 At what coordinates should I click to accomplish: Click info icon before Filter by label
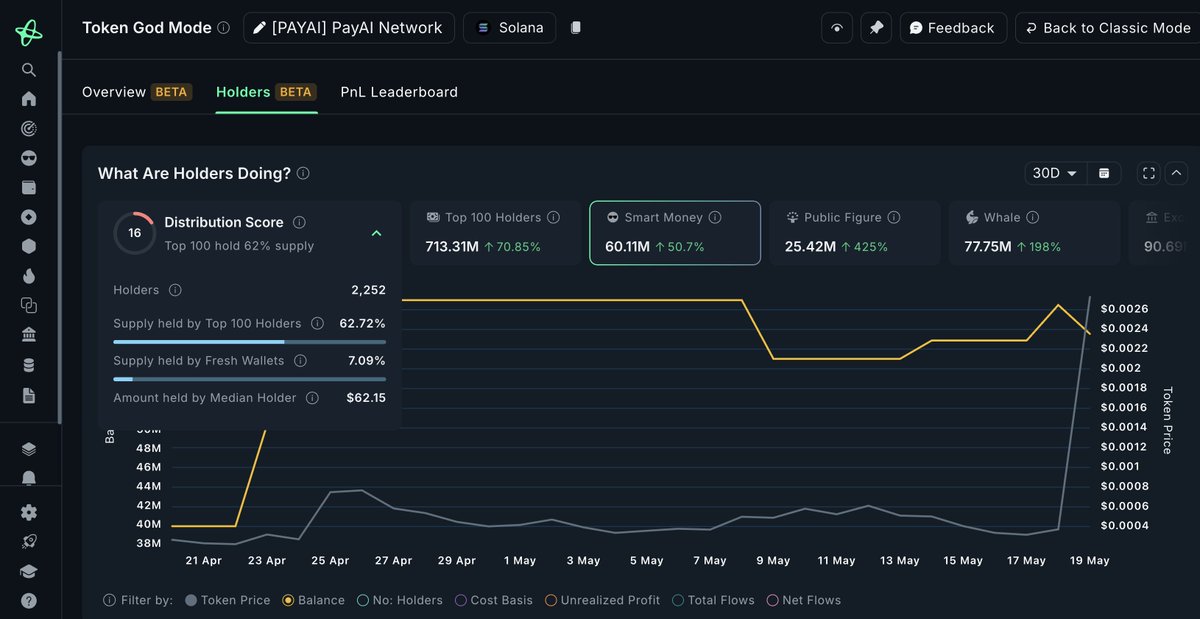[109, 600]
